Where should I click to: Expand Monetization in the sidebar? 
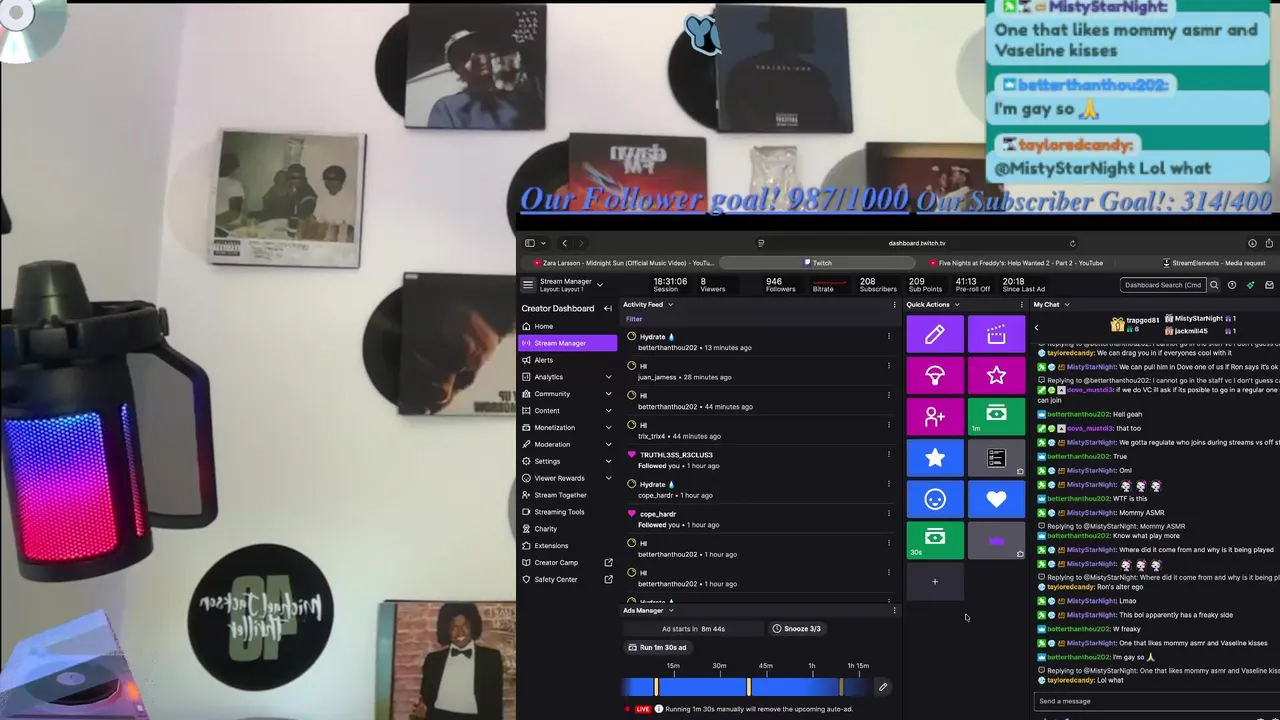pyautogui.click(x=608, y=428)
